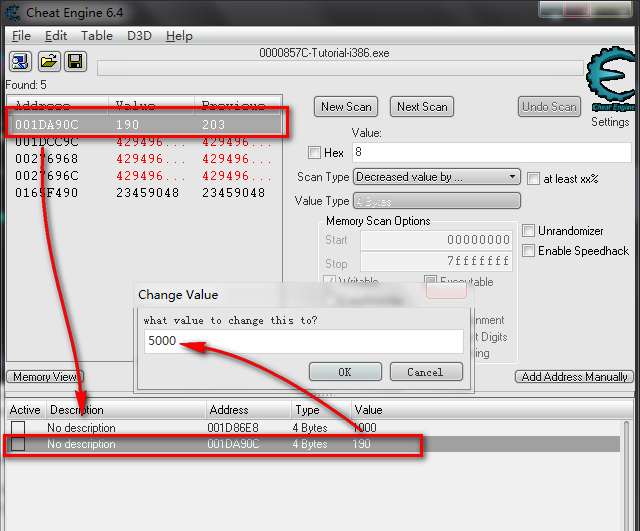Enable the Unrandomizer checkbox
This screenshot has width=640, height=531.
pos(528,231)
